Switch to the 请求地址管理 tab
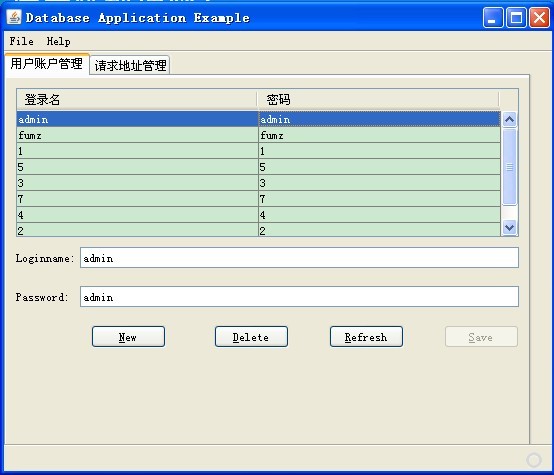The width and height of the screenshot is (554, 475). coord(130,65)
